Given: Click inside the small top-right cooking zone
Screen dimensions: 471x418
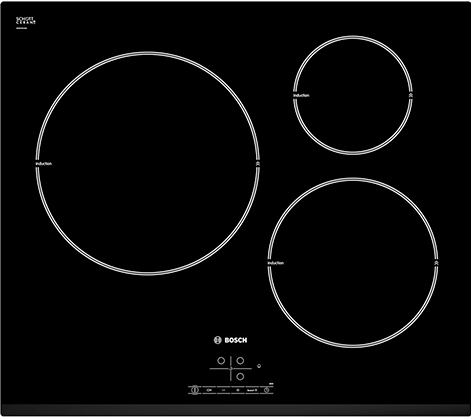Looking at the screenshot, I should click(353, 95).
